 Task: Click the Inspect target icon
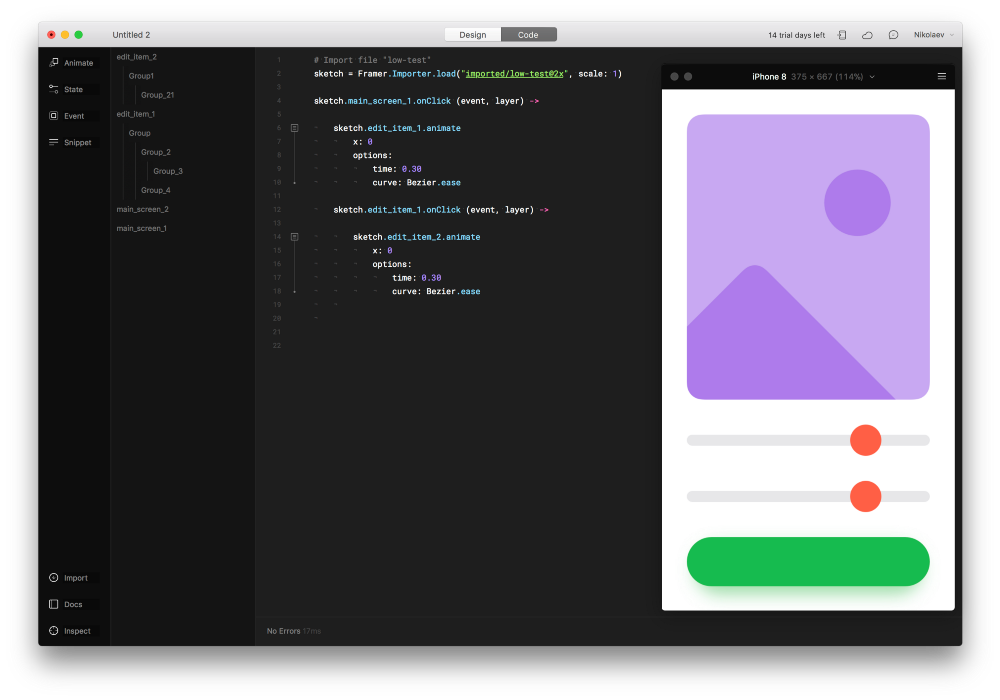click(54, 631)
